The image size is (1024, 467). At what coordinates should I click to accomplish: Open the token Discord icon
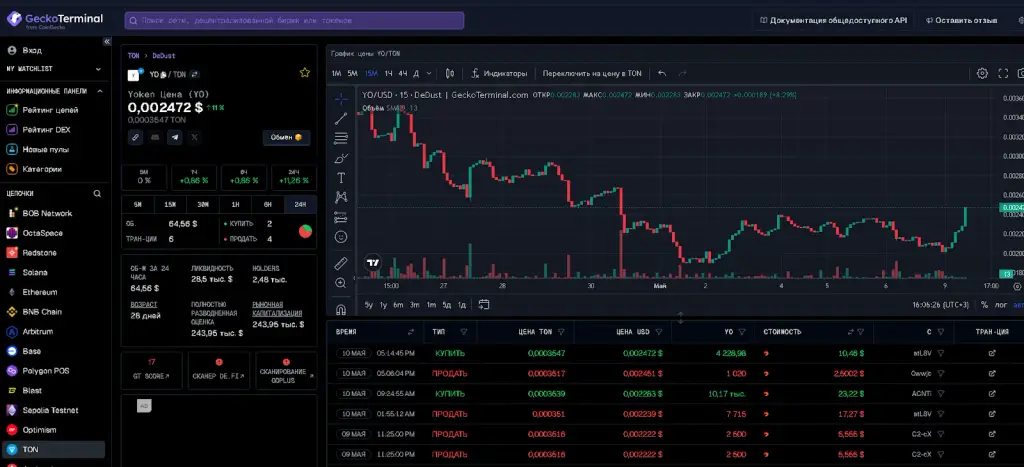[x=155, y=137]
